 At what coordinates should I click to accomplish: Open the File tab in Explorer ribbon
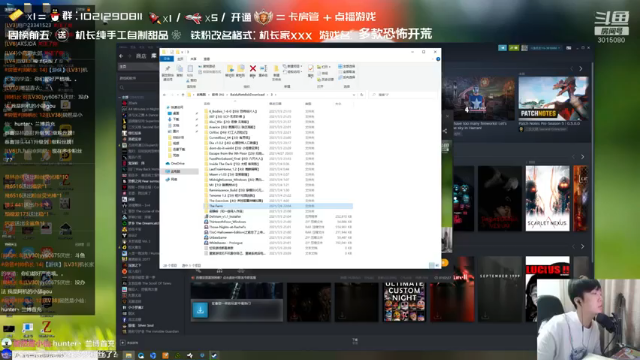(167, 59)
